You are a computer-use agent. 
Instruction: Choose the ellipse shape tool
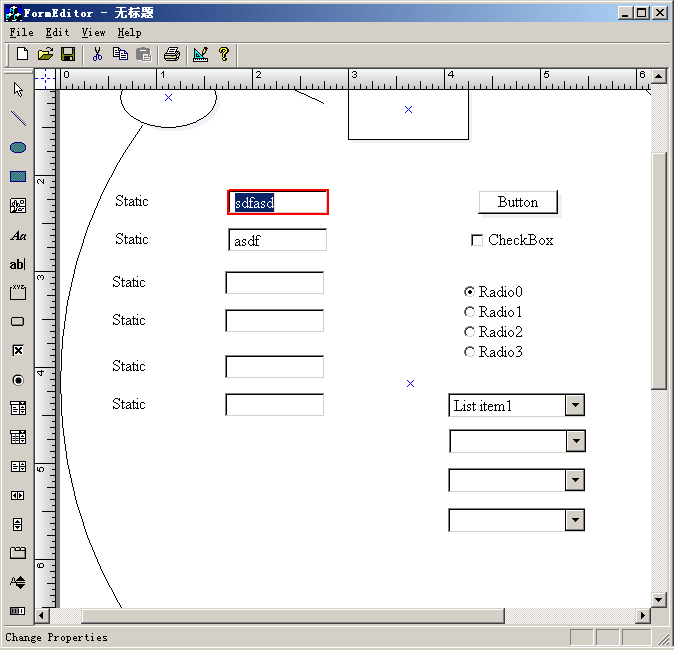tap(18, 148)
